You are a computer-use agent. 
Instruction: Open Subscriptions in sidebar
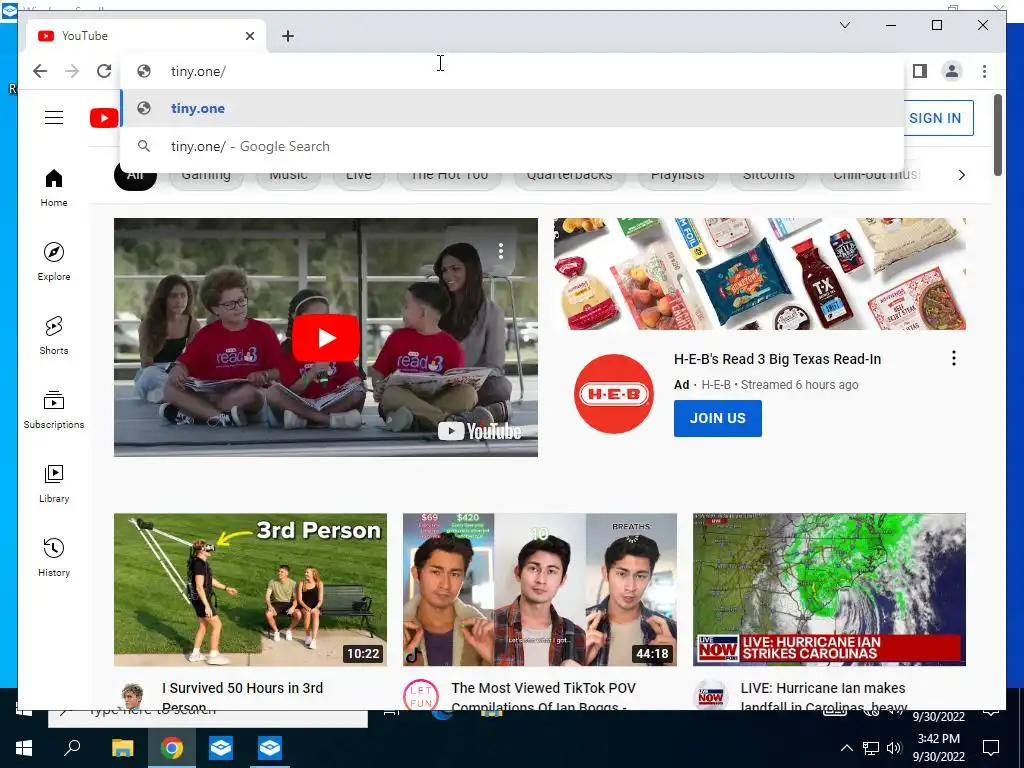click(54, 409)
